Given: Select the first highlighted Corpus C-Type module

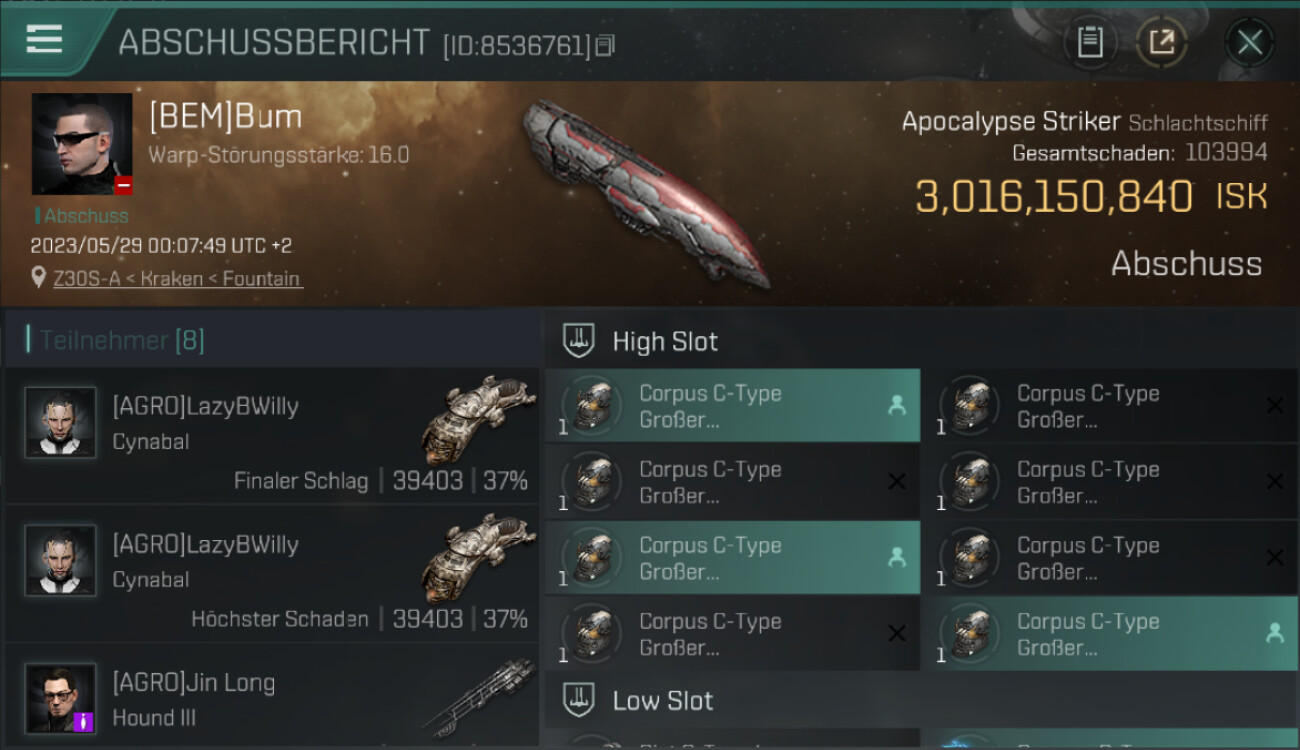Looking at the screenshot, I should (732, 406).
